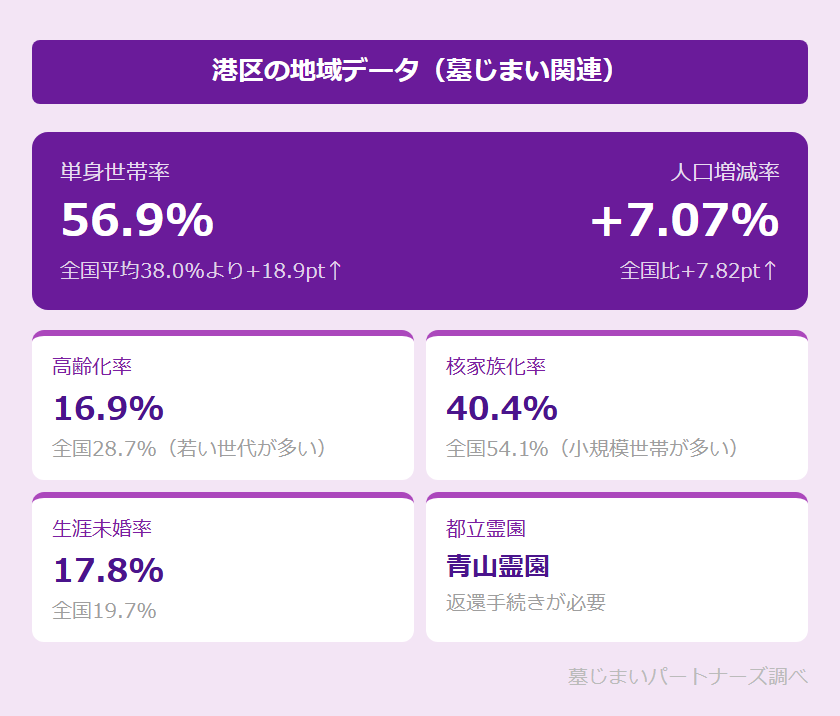Screen dimensions: 840x716
Task: Click the 16.9% aging rate value
Action: (x=108, y=408)
